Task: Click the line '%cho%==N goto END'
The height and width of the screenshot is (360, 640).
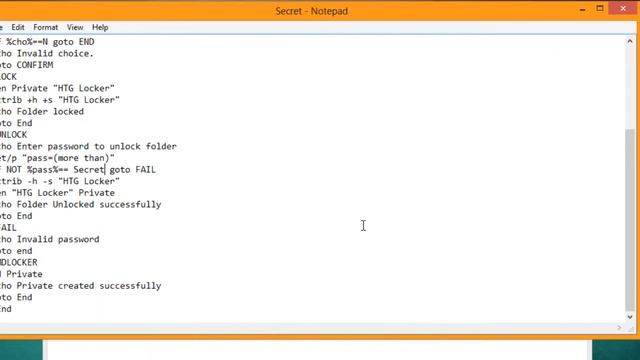Action: [50, 42]
